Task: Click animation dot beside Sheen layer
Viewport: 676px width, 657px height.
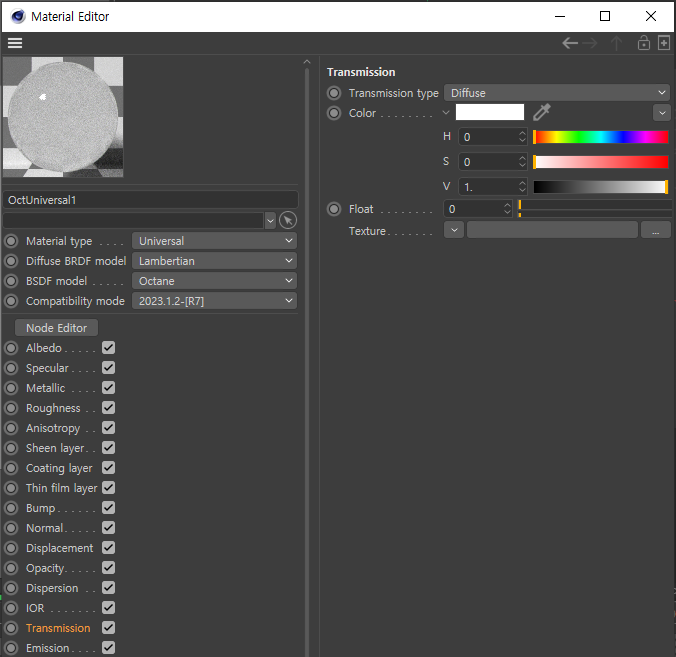Action: (11, 448)
